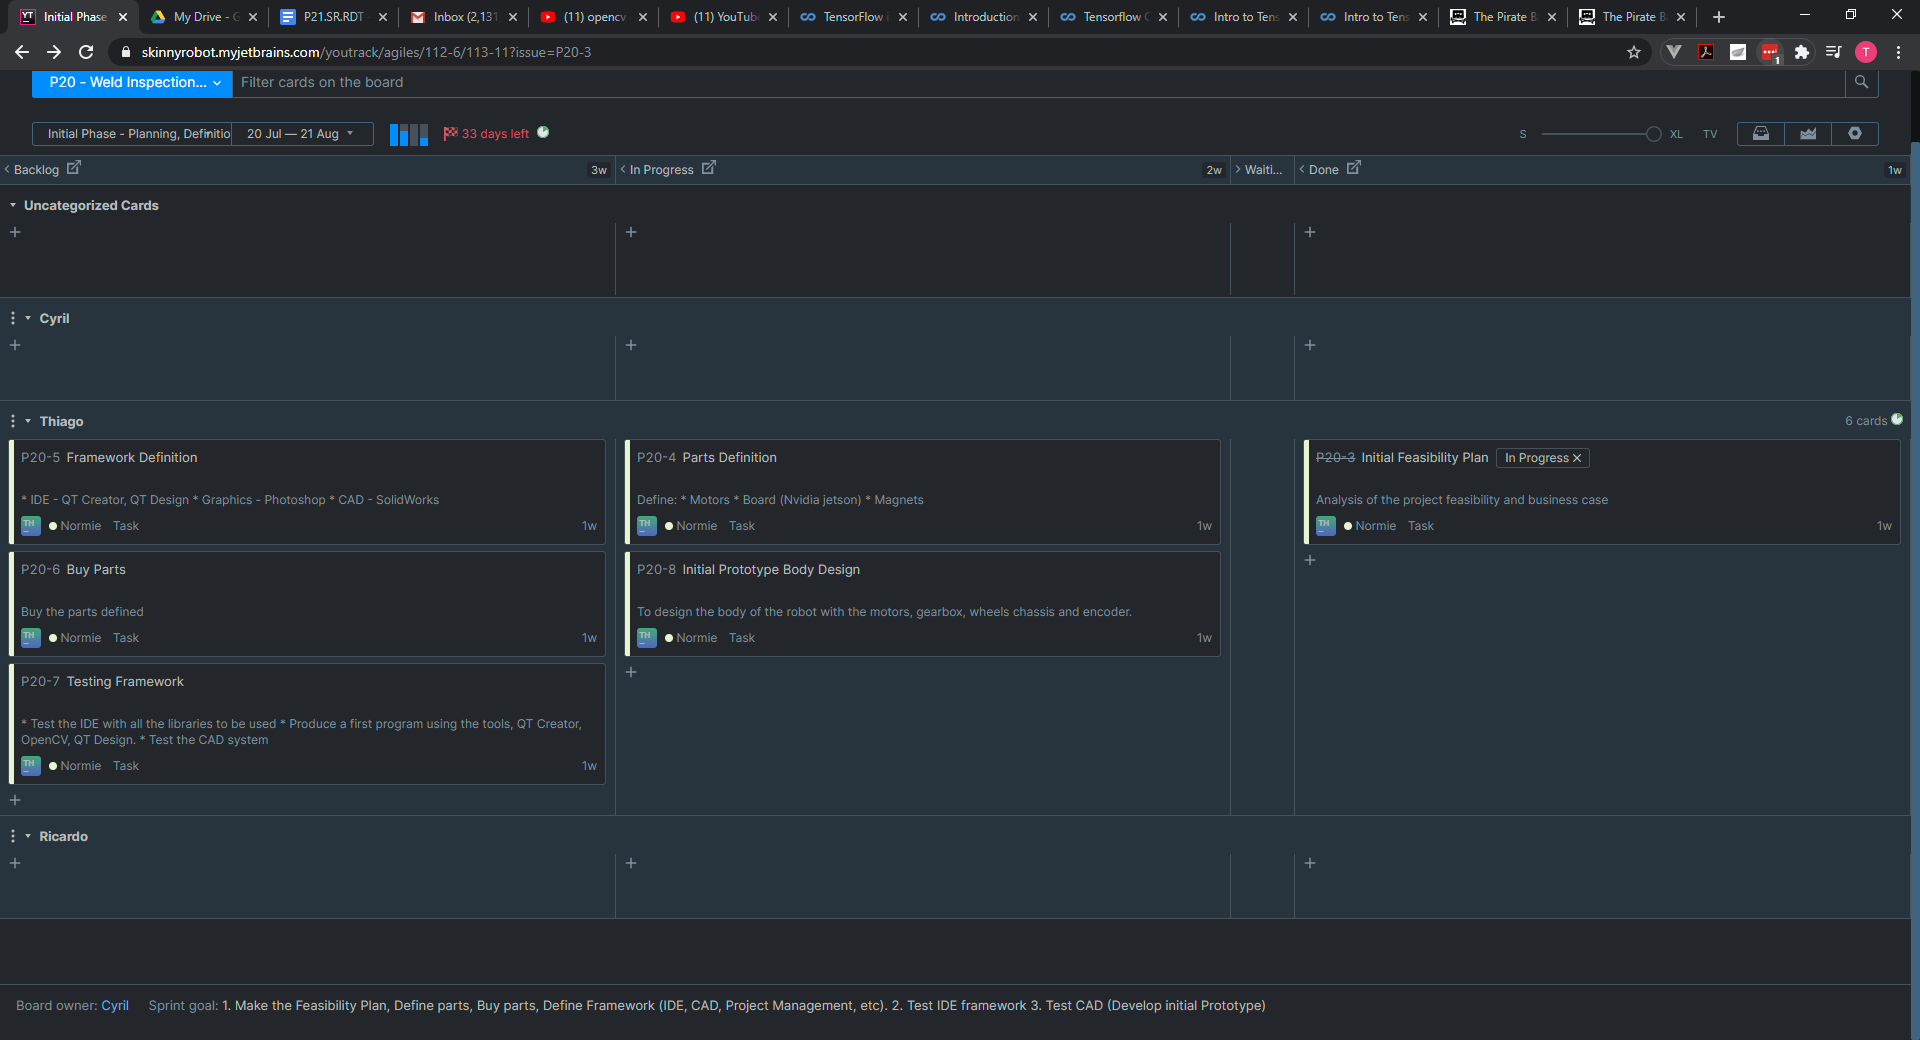Click the board owner Cyril link
This screenshot has width=1920, height=1040.
click(115, 1006)
